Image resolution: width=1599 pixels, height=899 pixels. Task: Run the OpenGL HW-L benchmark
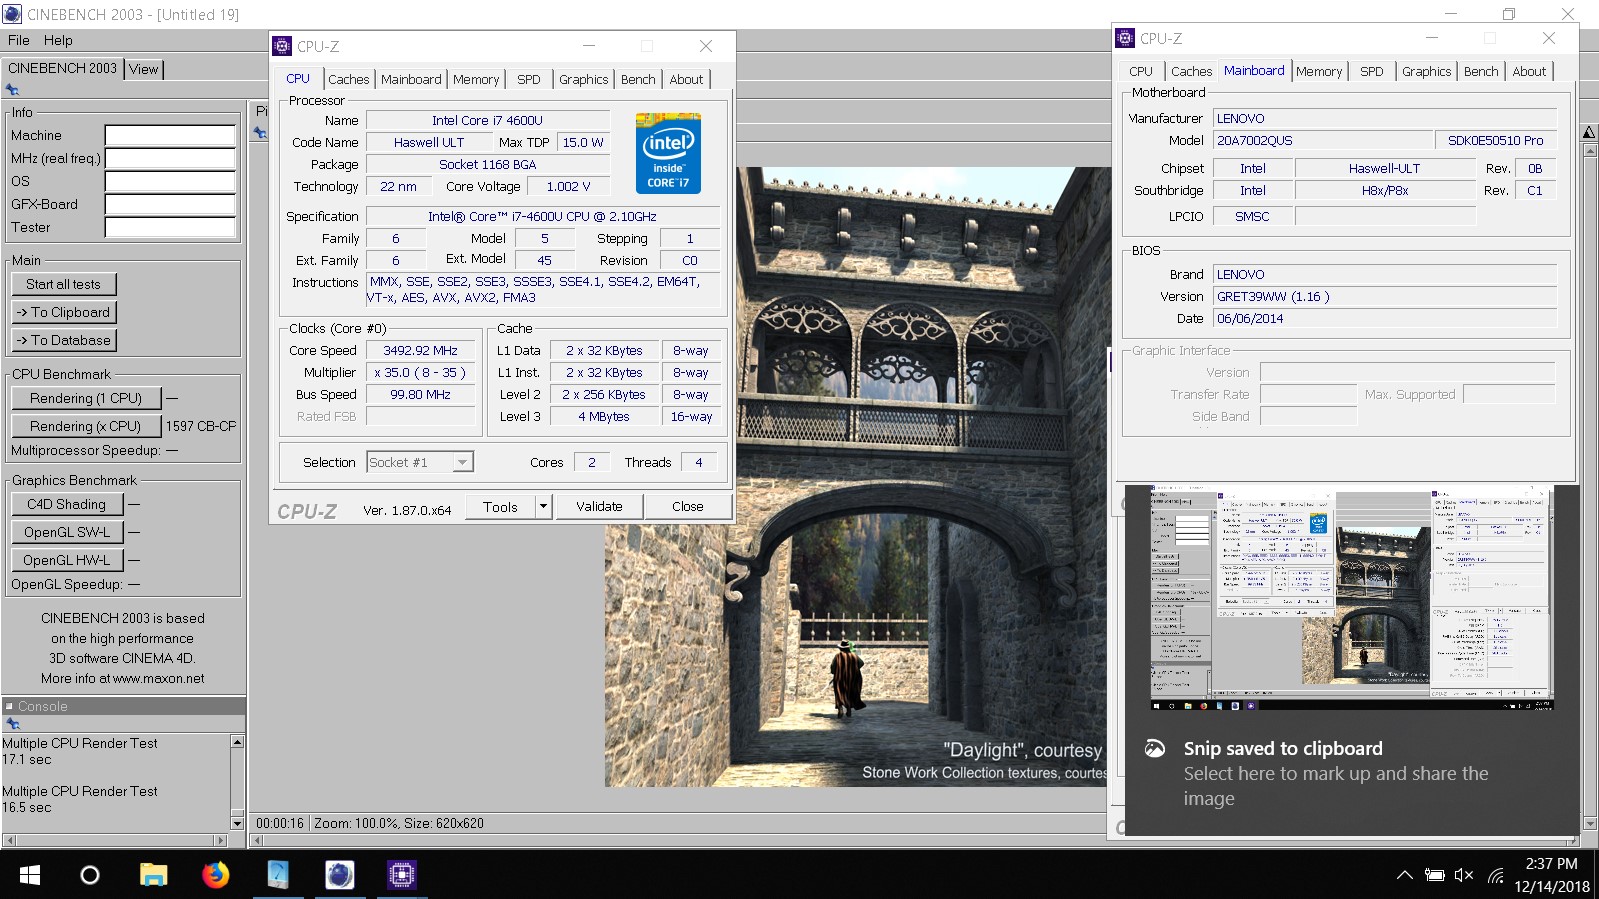[67, 560]
